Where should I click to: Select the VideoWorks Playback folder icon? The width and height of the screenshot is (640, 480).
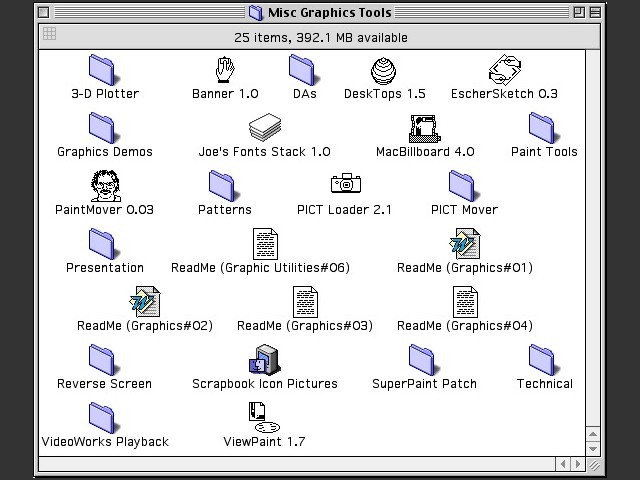tap(104, 418)
